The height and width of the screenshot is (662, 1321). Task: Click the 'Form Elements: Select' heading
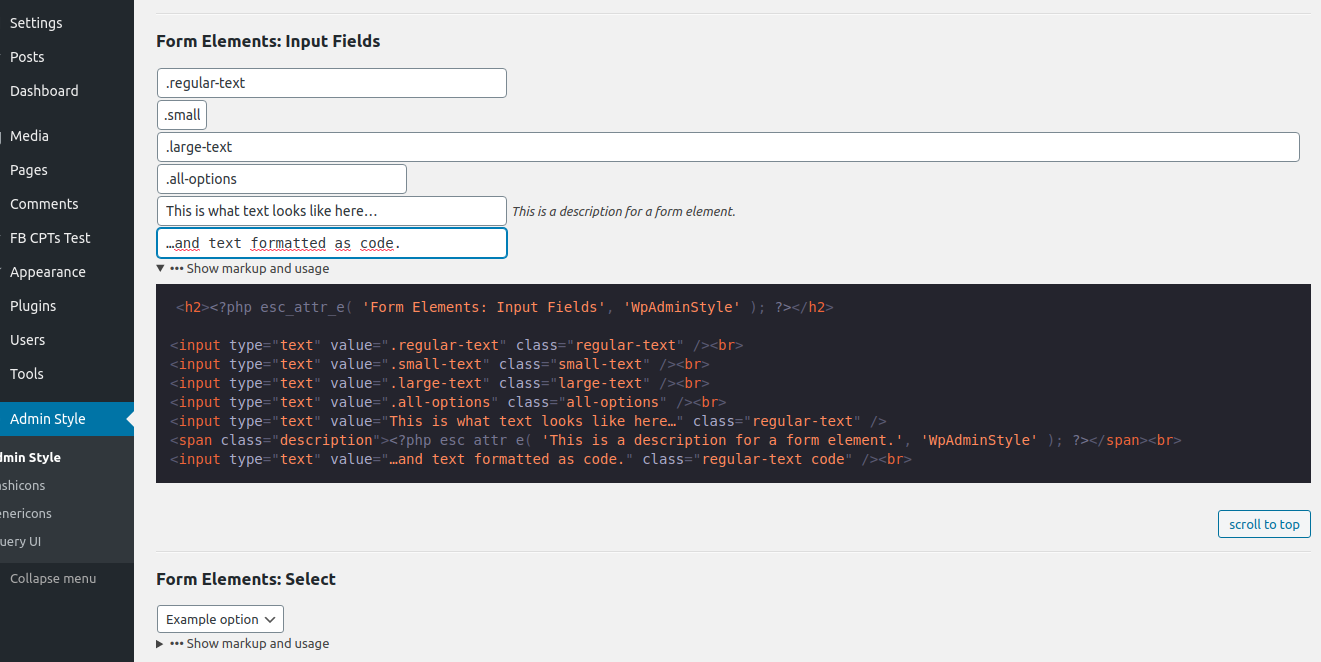246,579
